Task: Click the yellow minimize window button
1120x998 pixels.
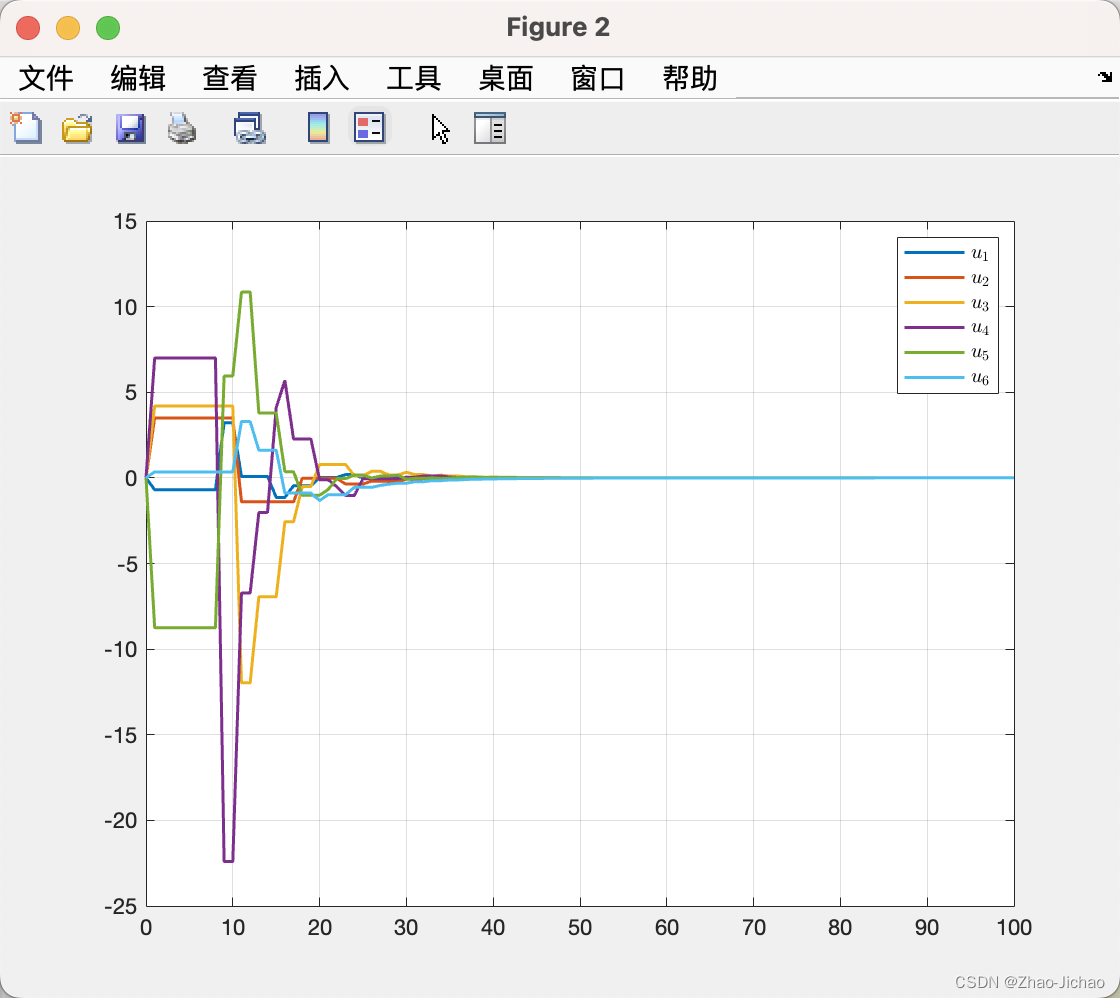Action: point(68,28)
